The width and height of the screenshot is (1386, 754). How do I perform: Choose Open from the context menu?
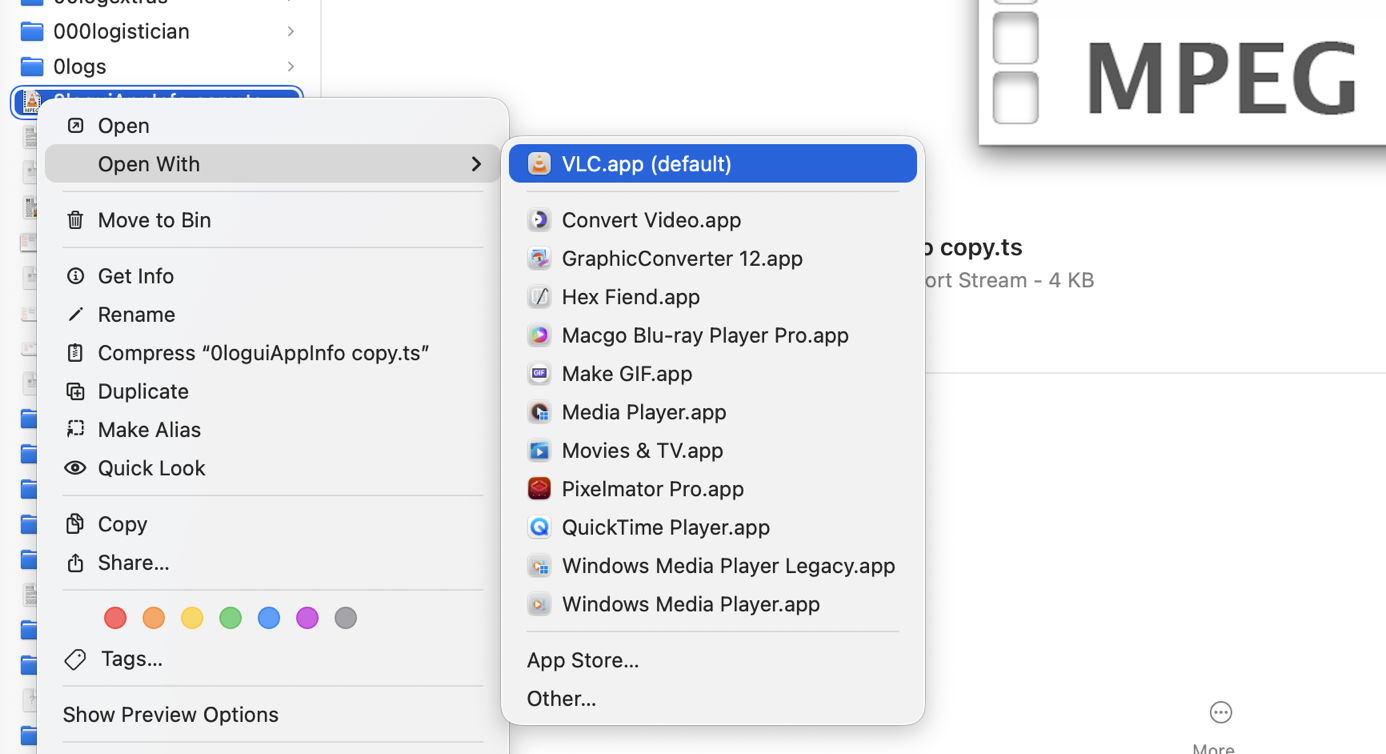click(x=273, y=126)
